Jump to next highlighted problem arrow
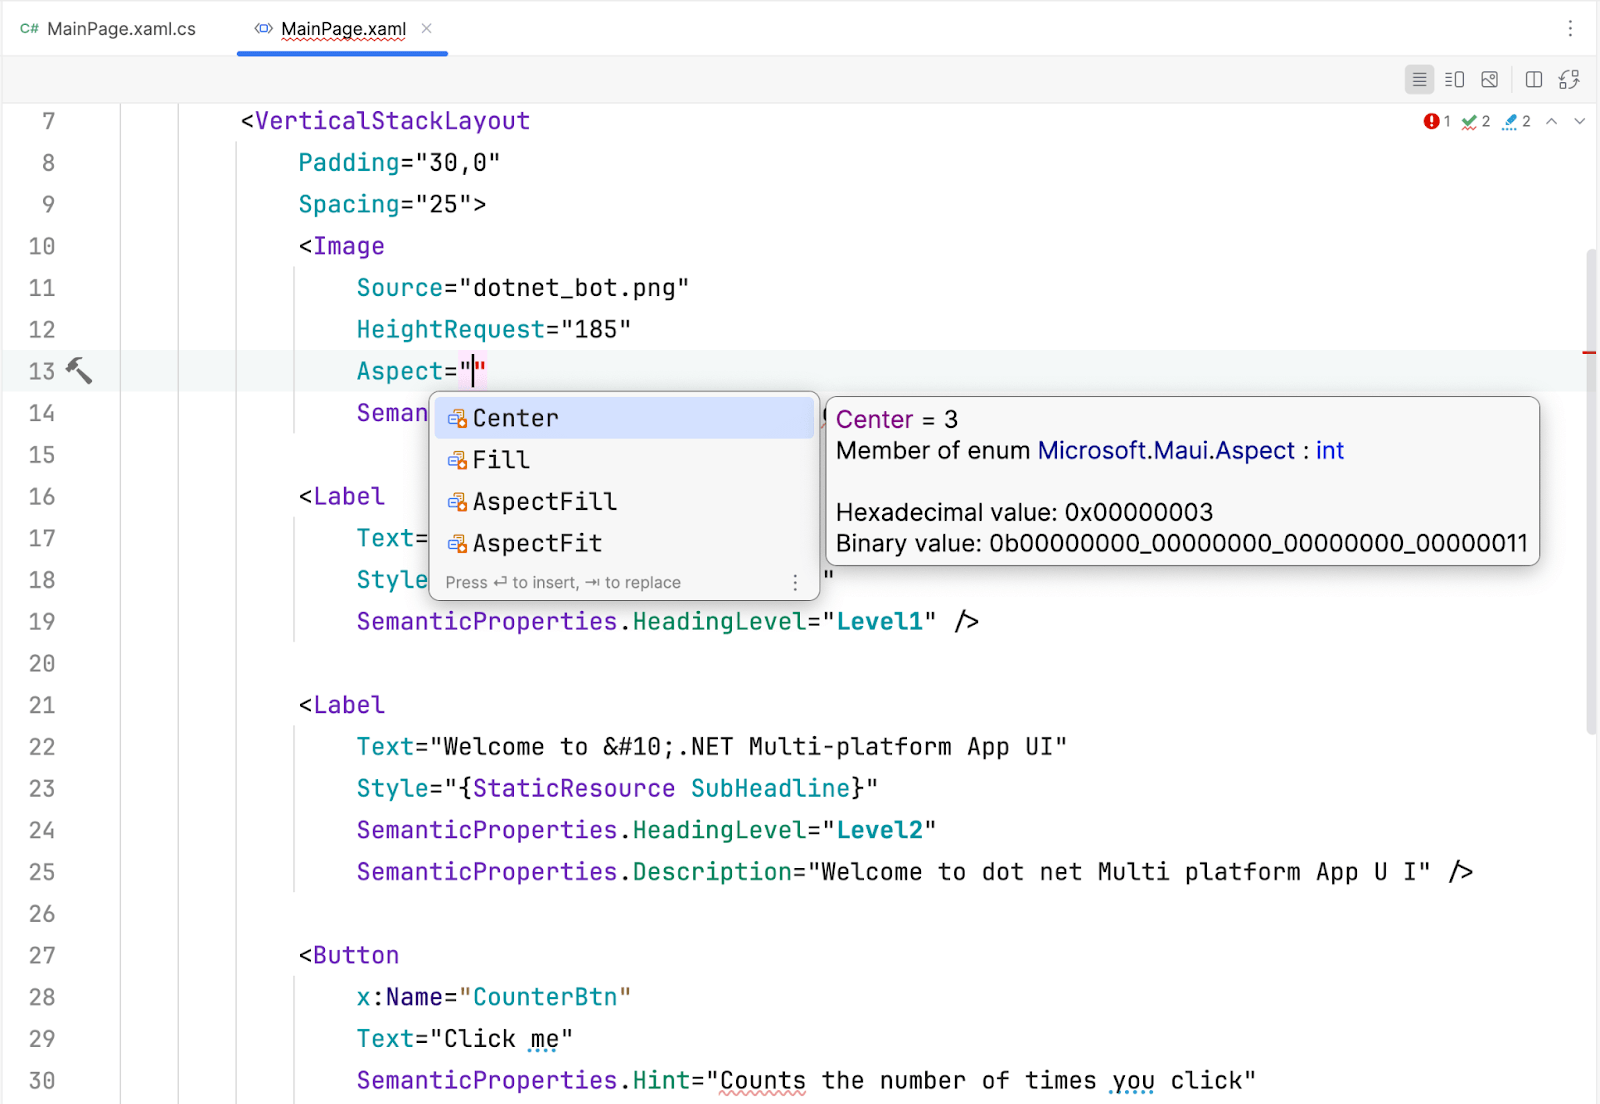Screen dimensions: 1600x1104 click(x=1579, y=121)
